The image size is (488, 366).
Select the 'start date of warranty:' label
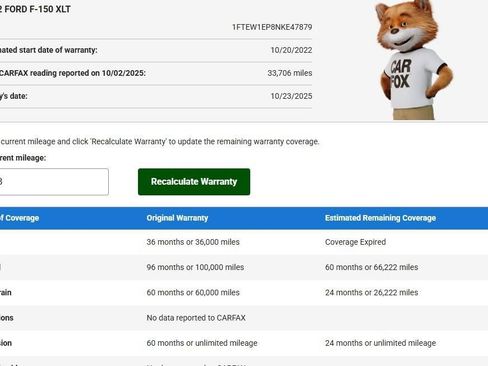pyautogui.click(x=58, y=50)
